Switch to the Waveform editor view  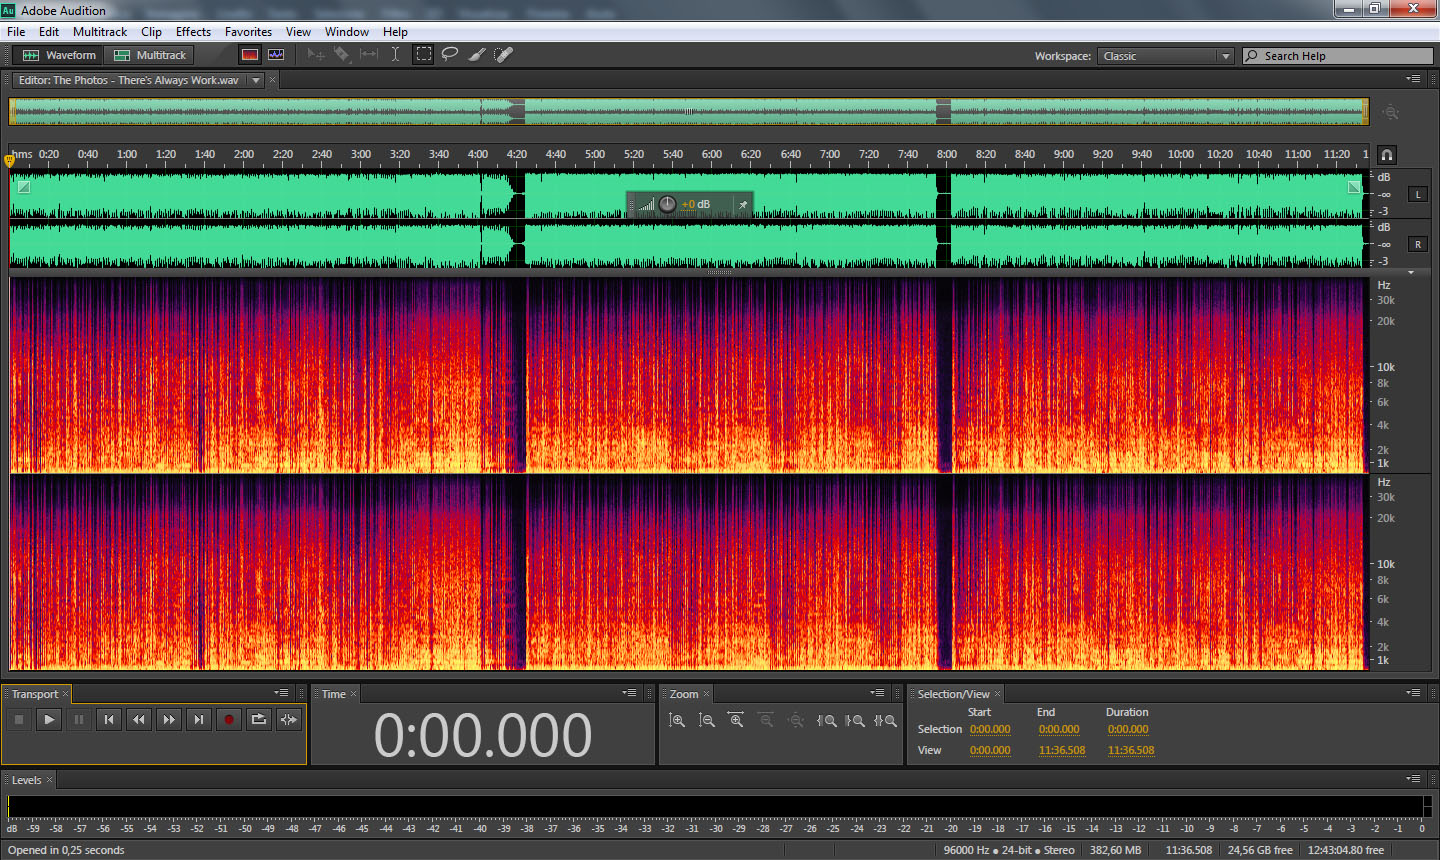pyautogui.click(x=59, y=55)
